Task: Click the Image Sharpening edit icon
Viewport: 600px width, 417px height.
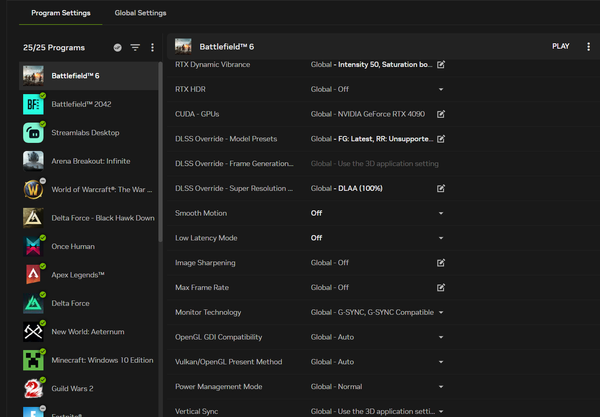Action: coord(441,263)
